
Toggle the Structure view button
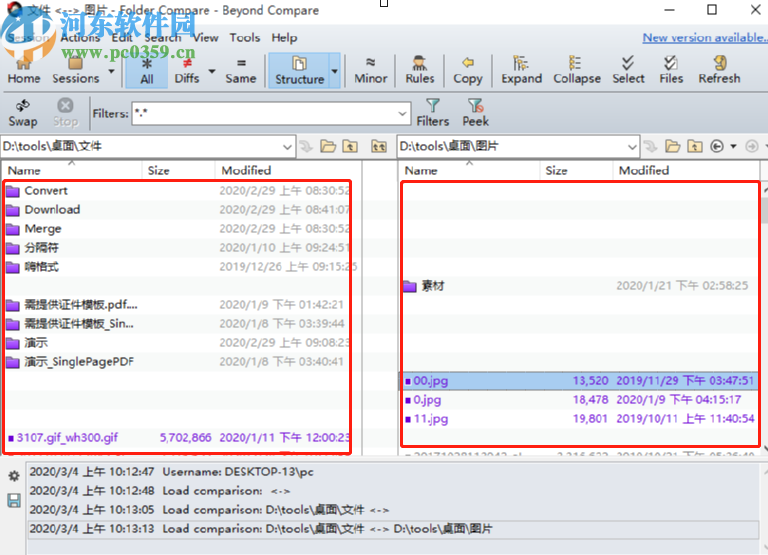coord(299,71)
